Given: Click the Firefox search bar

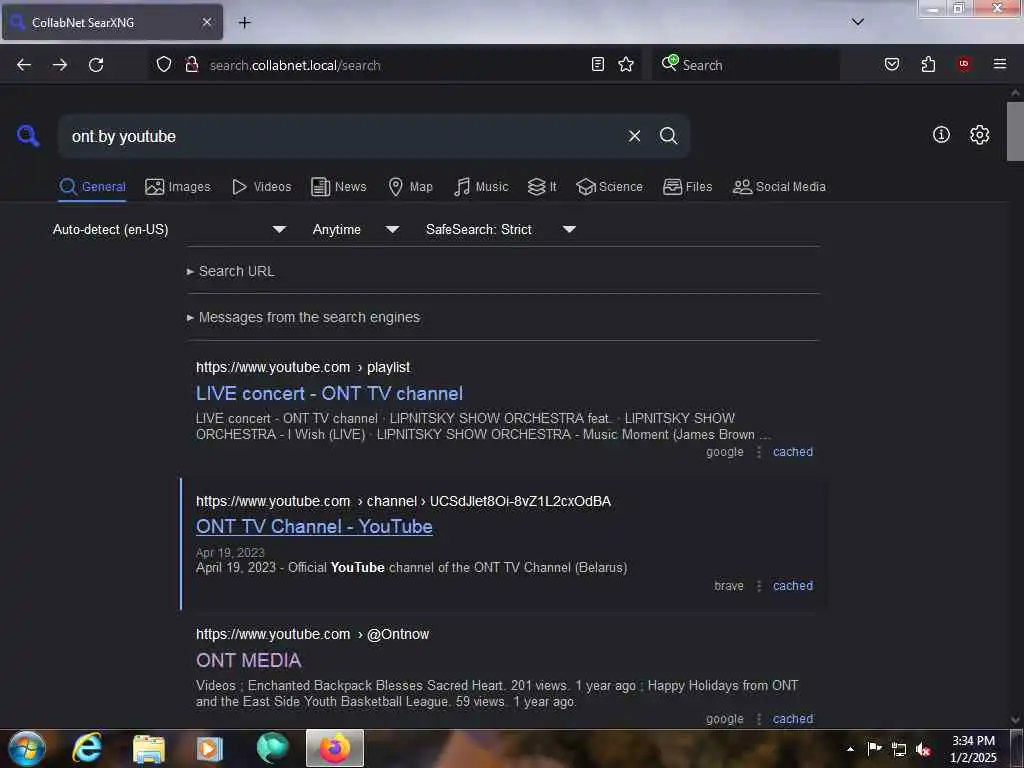Looking at the screenshot, I should [x=746, y=65].
